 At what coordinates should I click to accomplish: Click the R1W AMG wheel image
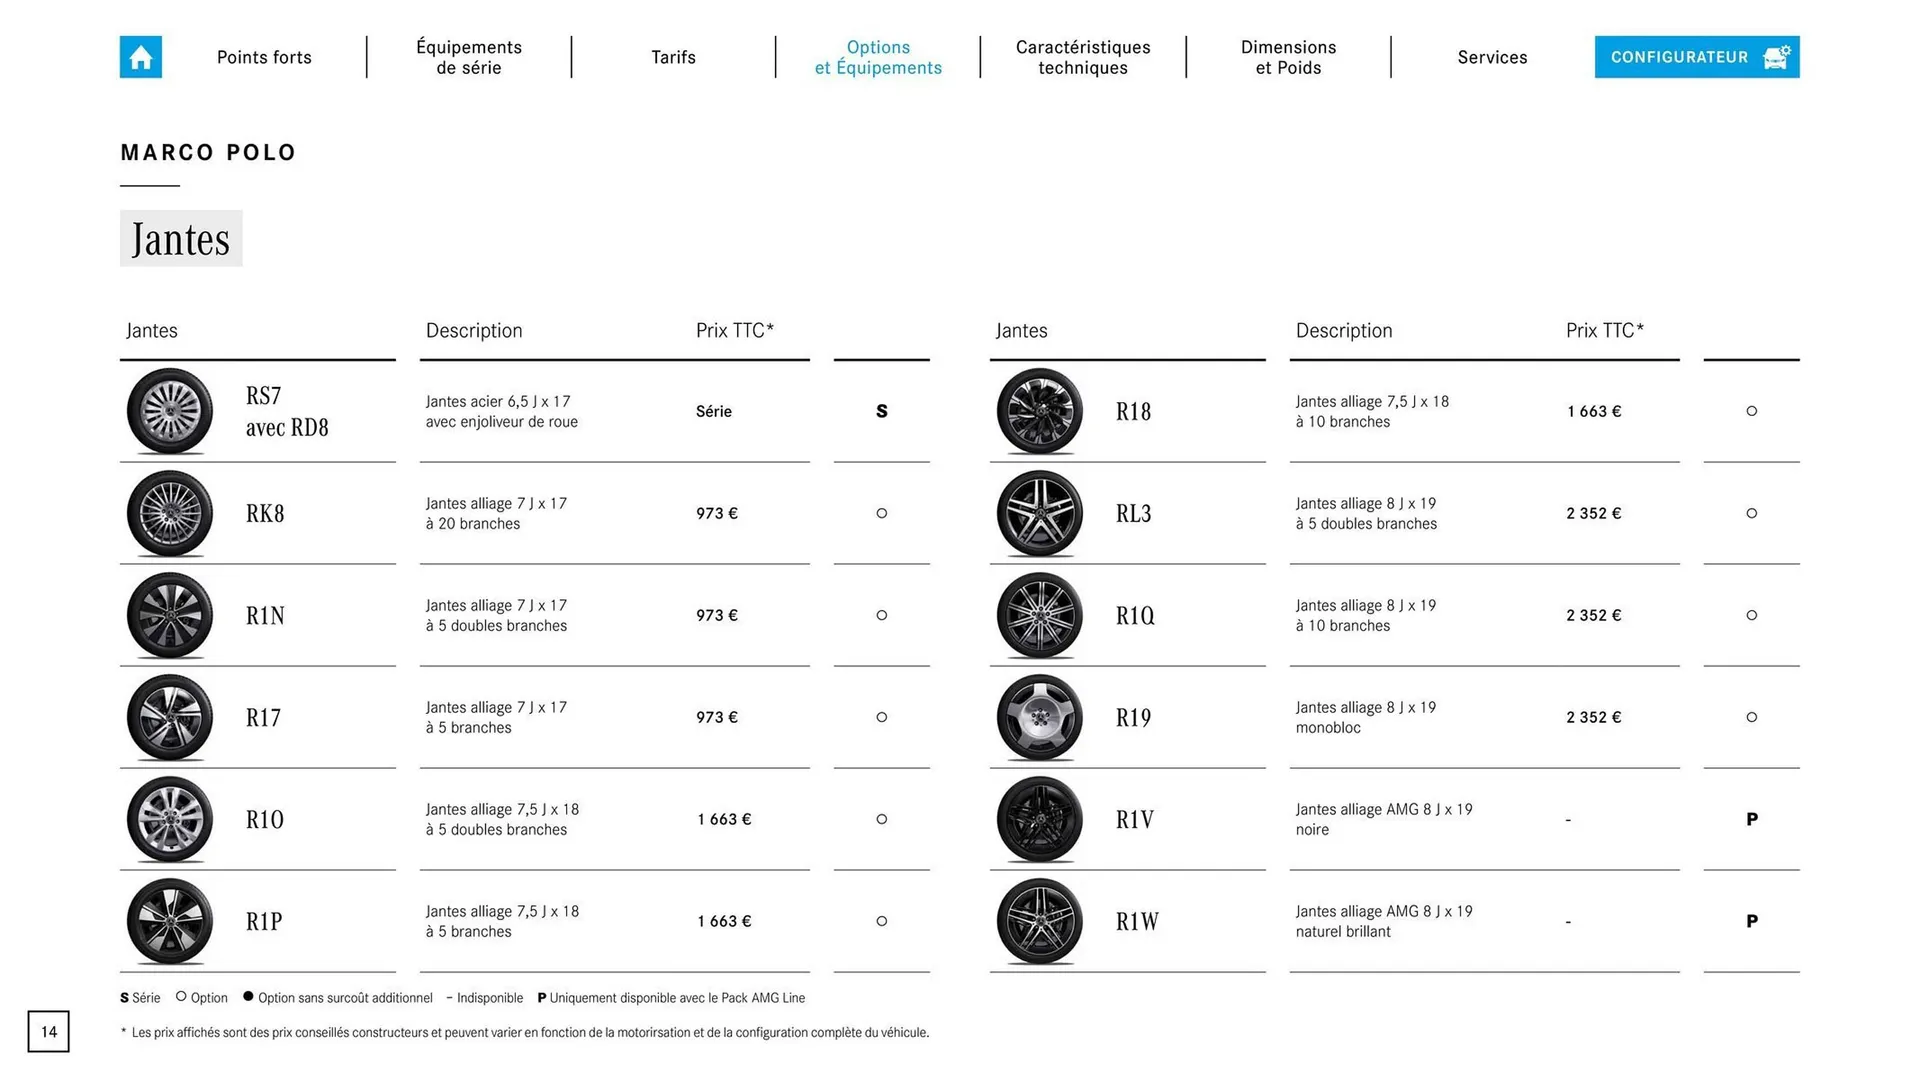pyautogui.click(x=1038, y=921)
